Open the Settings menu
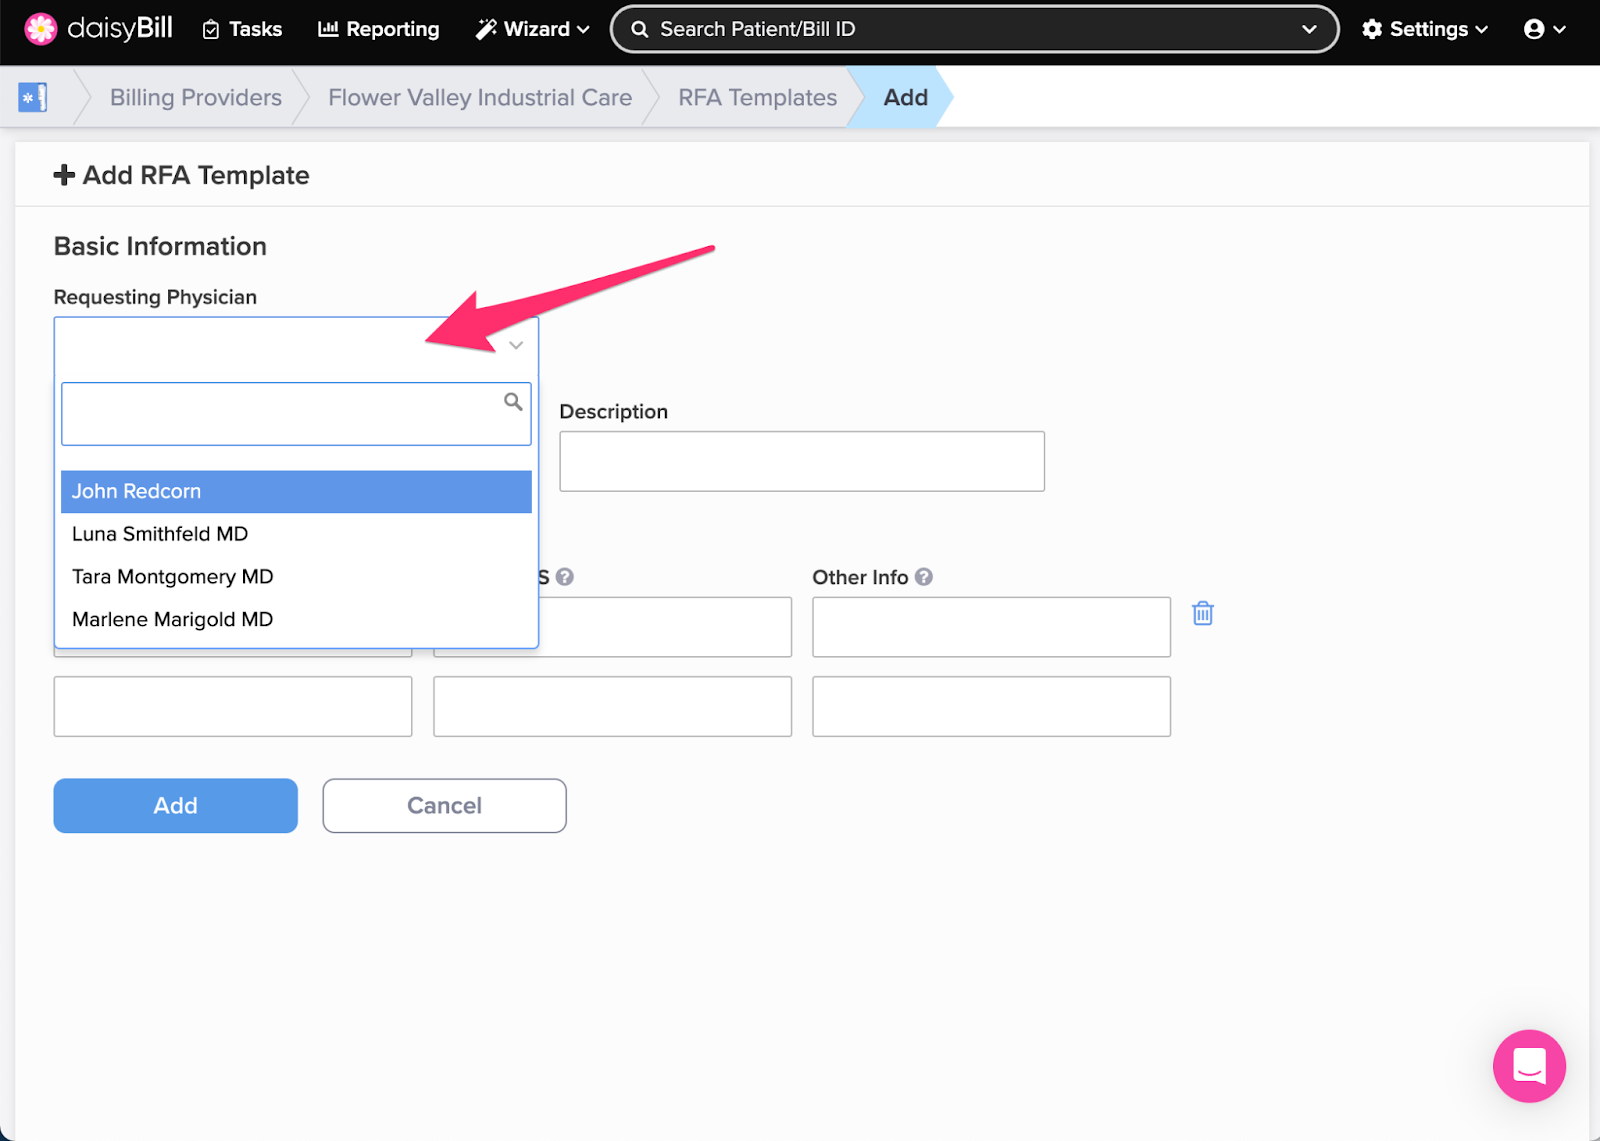The height and width of the screenshot is (1141, 1600). point(1424,29)
